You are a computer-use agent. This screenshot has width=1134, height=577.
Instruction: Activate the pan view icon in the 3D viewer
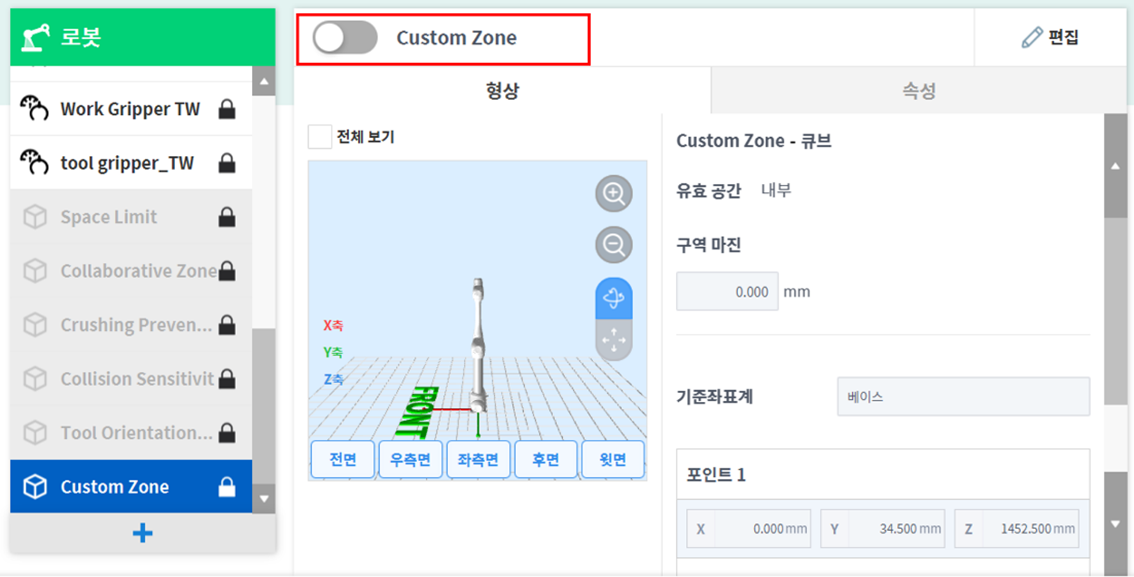coord(614,340)
